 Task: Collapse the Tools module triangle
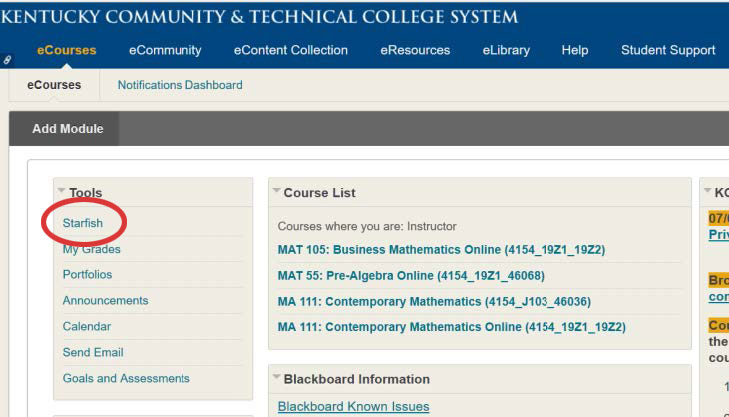click(61, 190)
